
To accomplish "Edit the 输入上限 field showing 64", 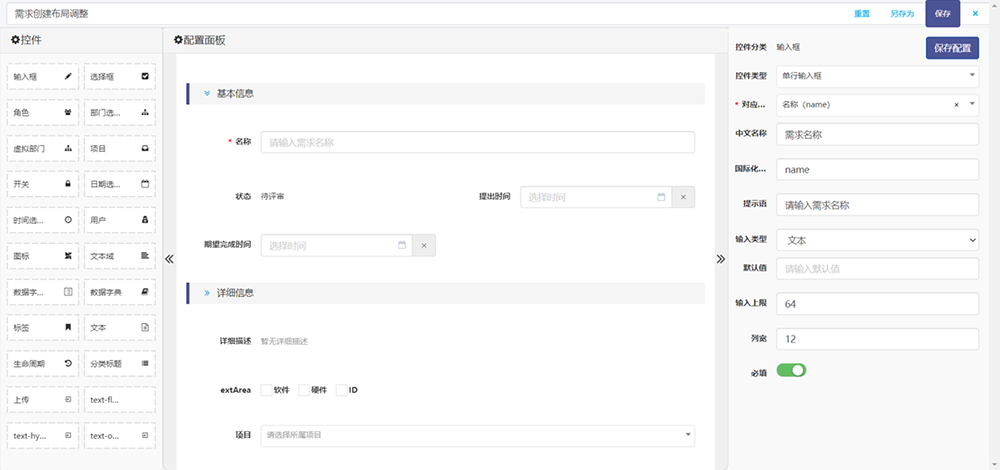I will point(877,304).
